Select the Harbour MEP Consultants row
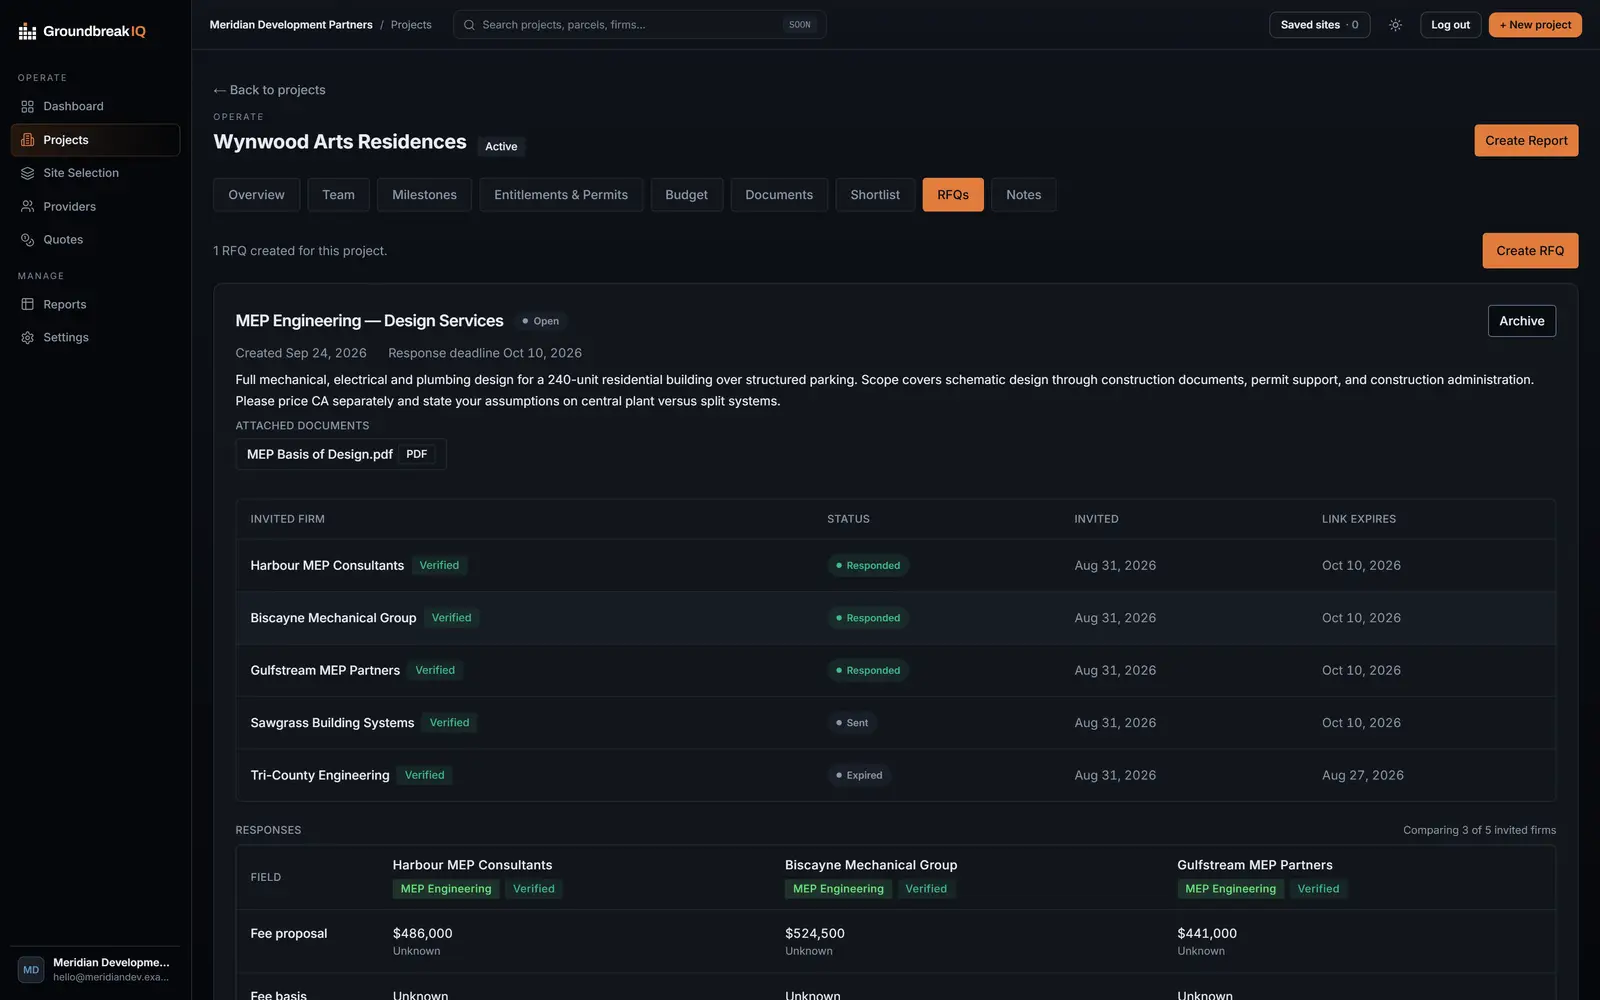 (x=895, y=566)
